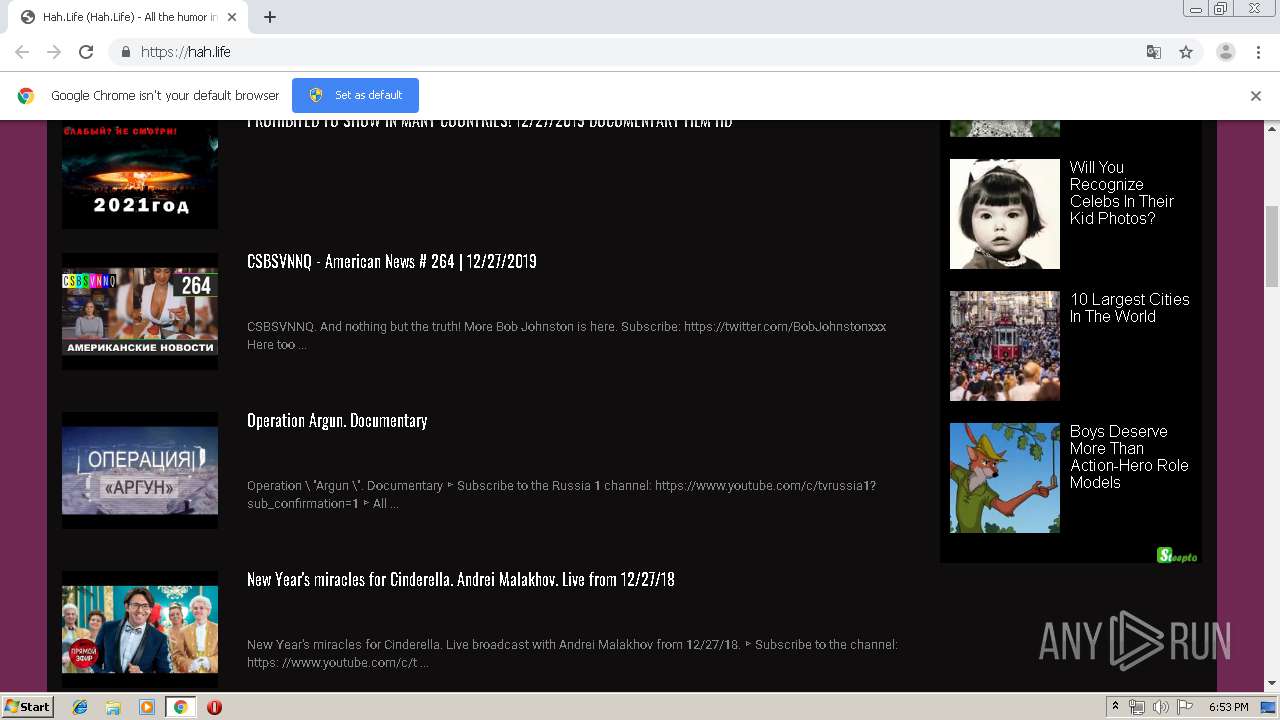
Task: Open the media player taskbar icon
Action: tap(147, 707)
